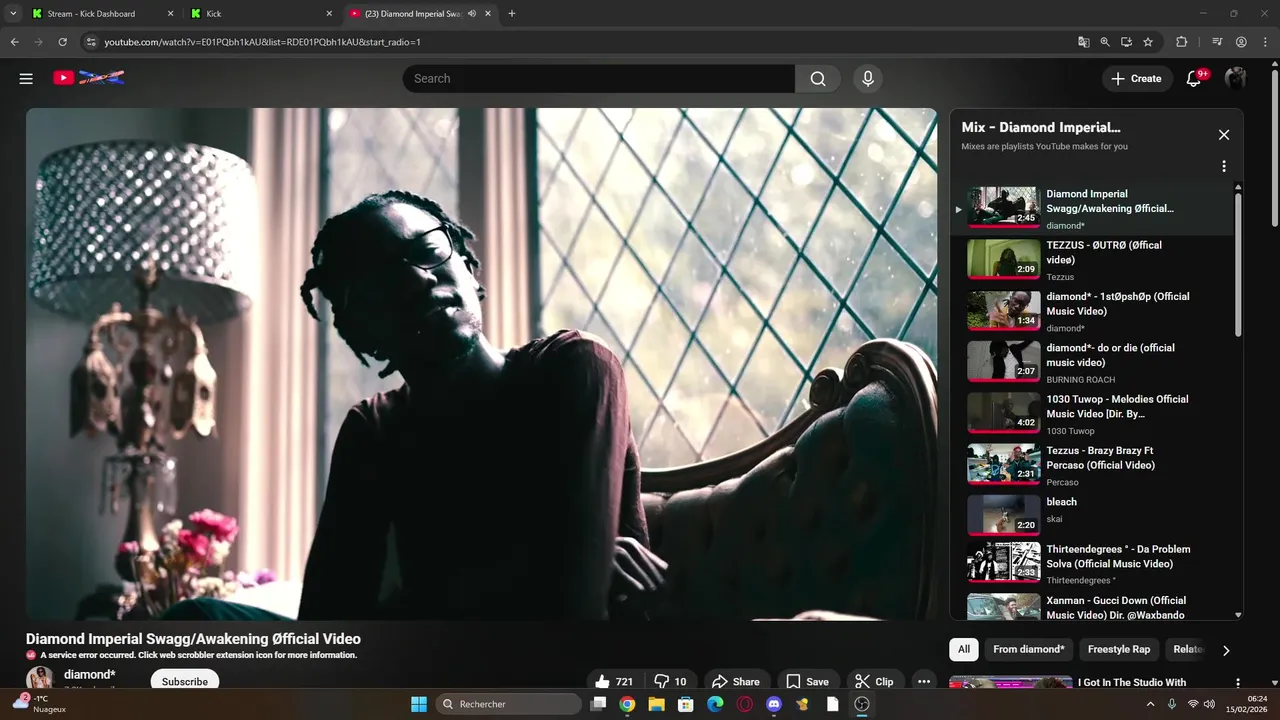Image resolution: width=1280 pixels, height=720 pixels.
Task: Open Chrome three-dot main menu
Action: click(x=1265, y=42)
